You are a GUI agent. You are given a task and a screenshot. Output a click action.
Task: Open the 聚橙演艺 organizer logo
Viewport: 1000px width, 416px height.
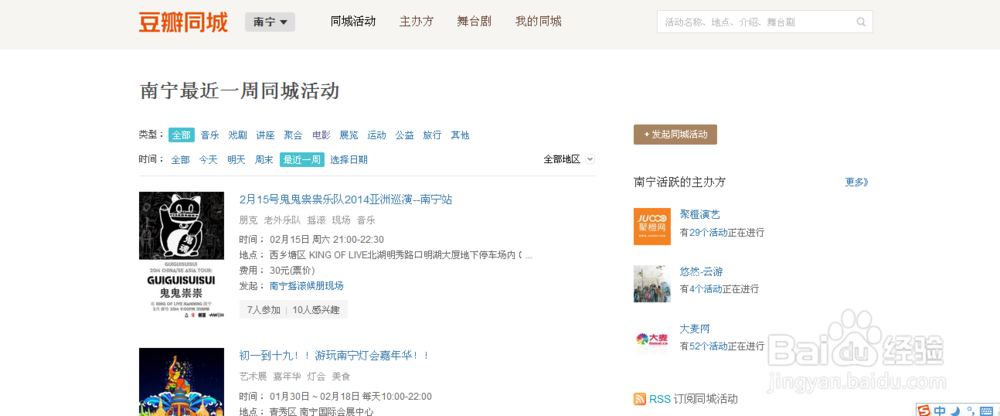[652, 226]
